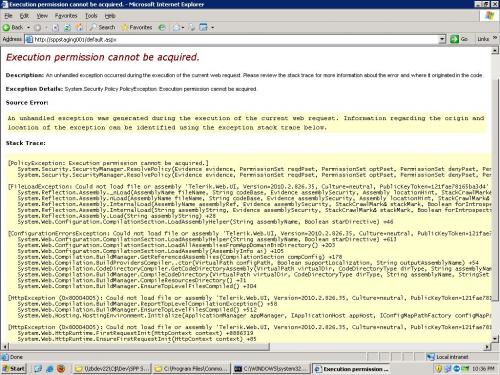Click the Local intranet zone indicator
Screen dimensions: 500x375
(x=447, y=357)
